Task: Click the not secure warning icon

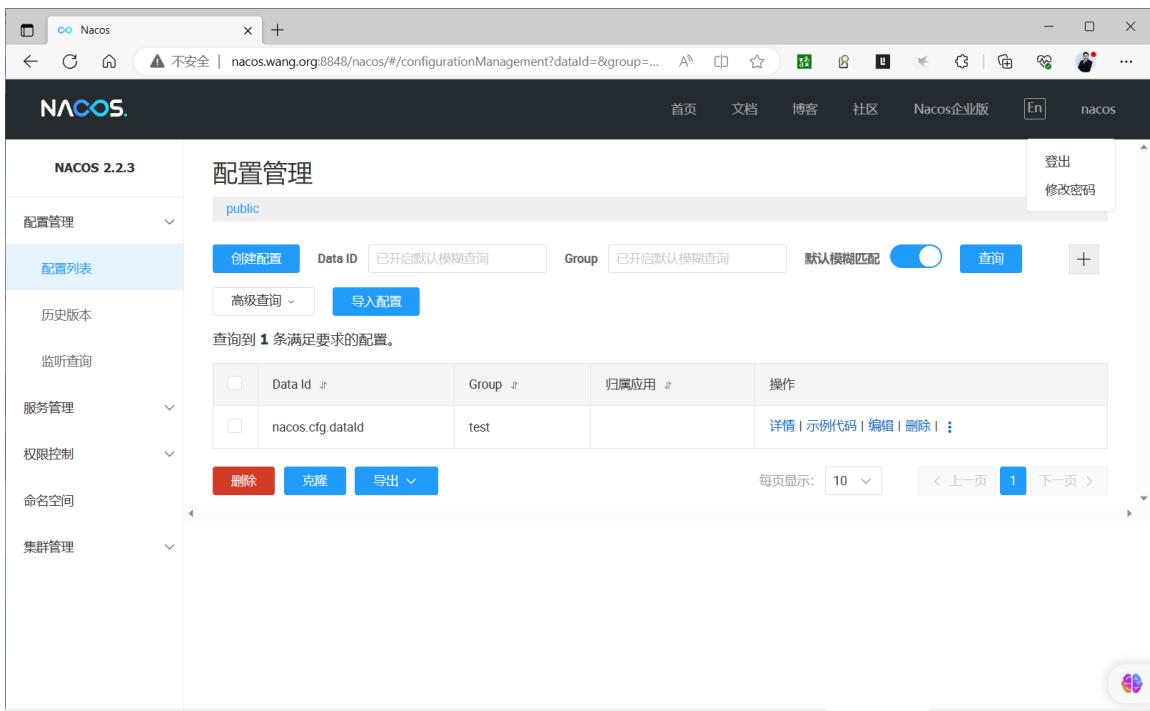Action: pos(156,62)
